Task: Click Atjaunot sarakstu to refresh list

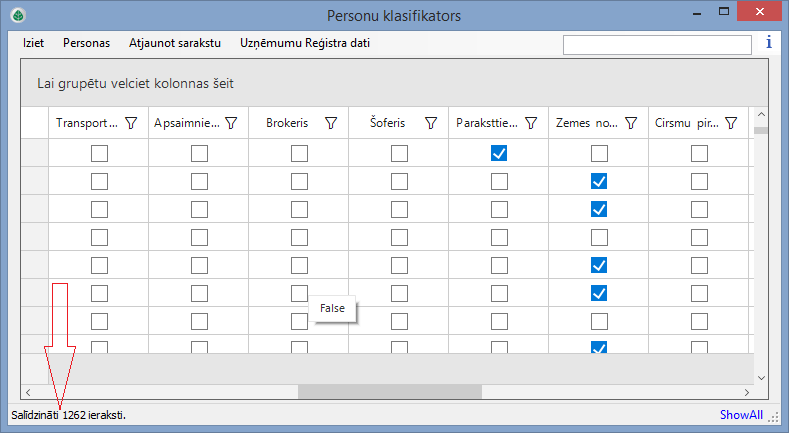Action: pos(175,44)
